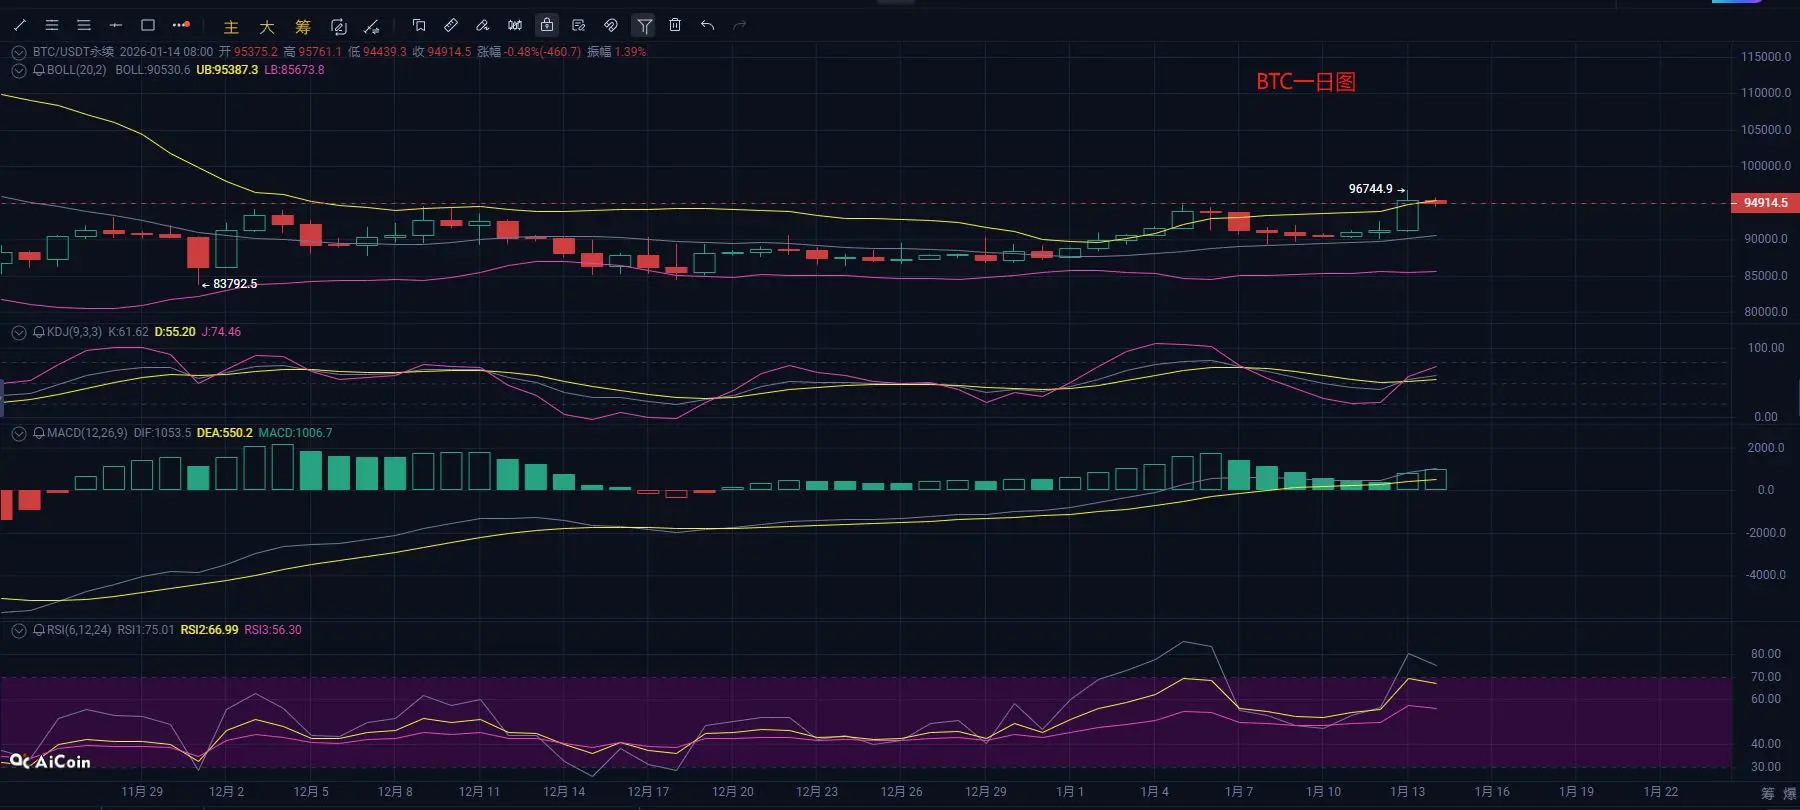The image size is (1800, 810).
Task: Click the LB:85673.8 lower band value
Action: 294,70
